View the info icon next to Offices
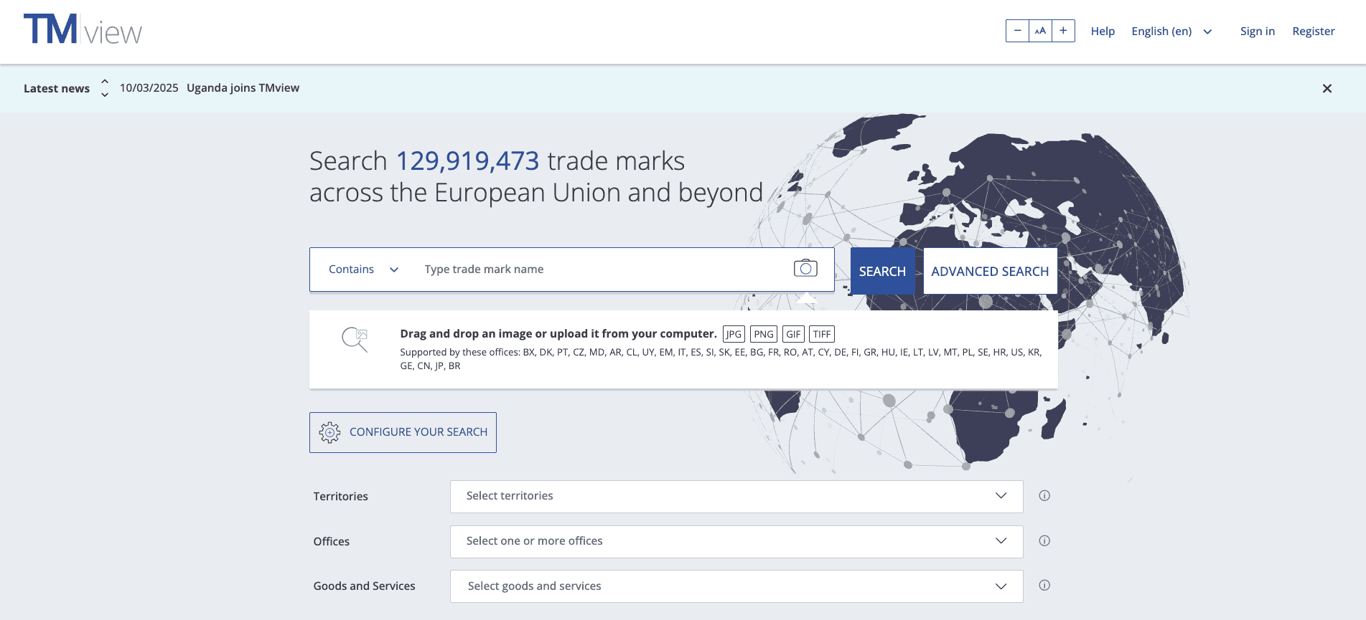The height and width of the screenshot is (620, 1366). coord(1044,540)
